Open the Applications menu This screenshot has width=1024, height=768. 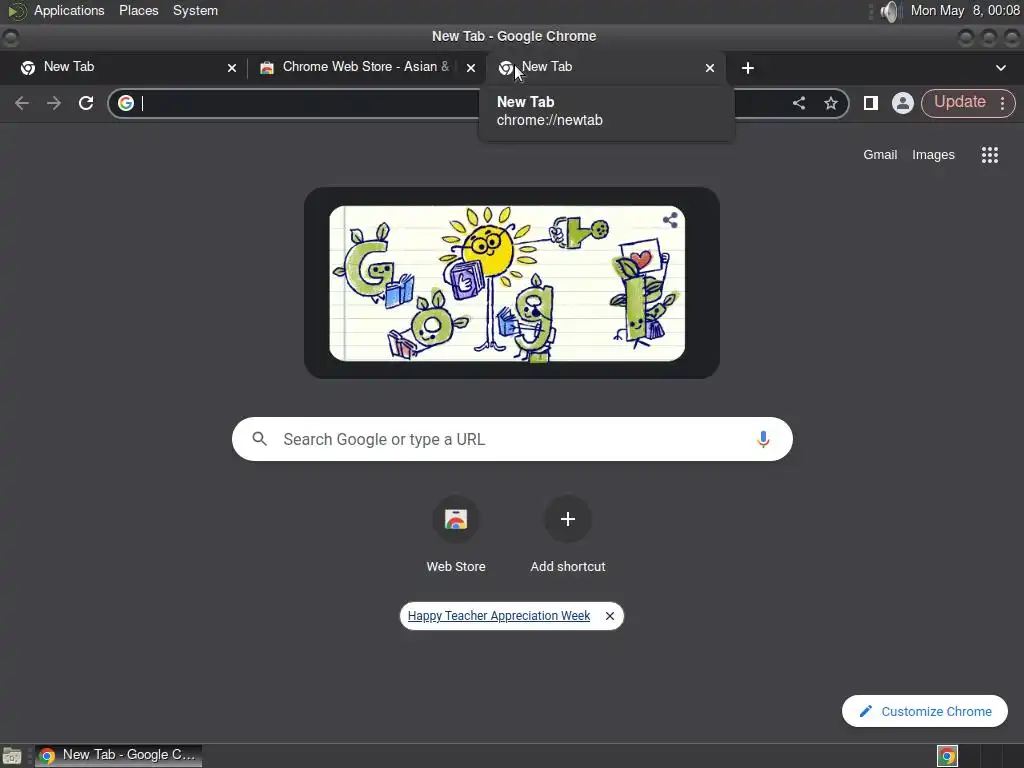(x=69, y=11)
